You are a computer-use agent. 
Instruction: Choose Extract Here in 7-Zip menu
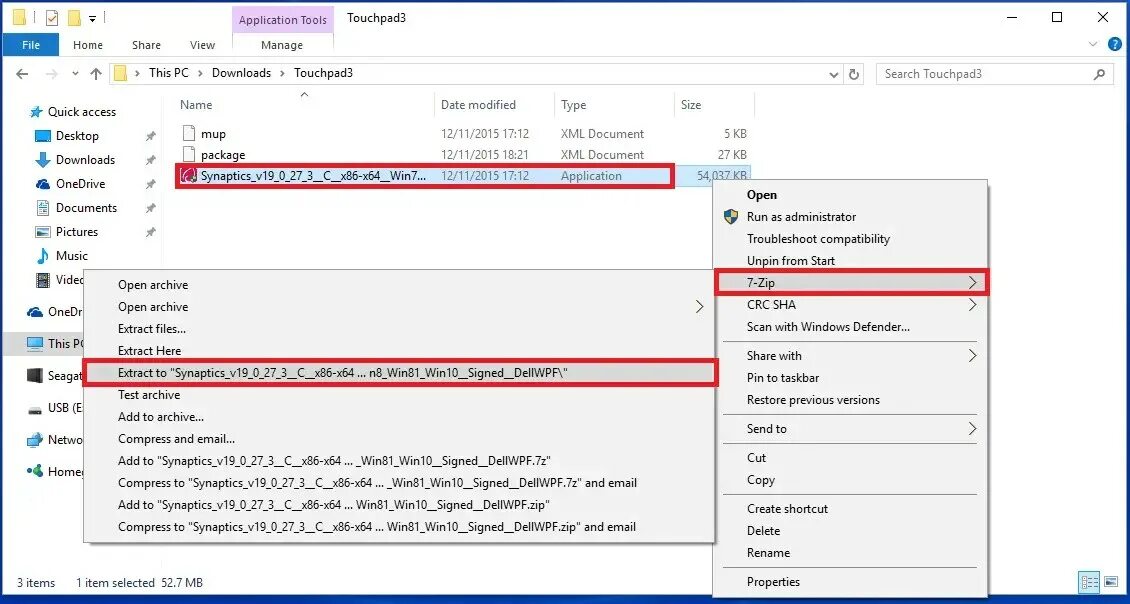coord(149,351)
